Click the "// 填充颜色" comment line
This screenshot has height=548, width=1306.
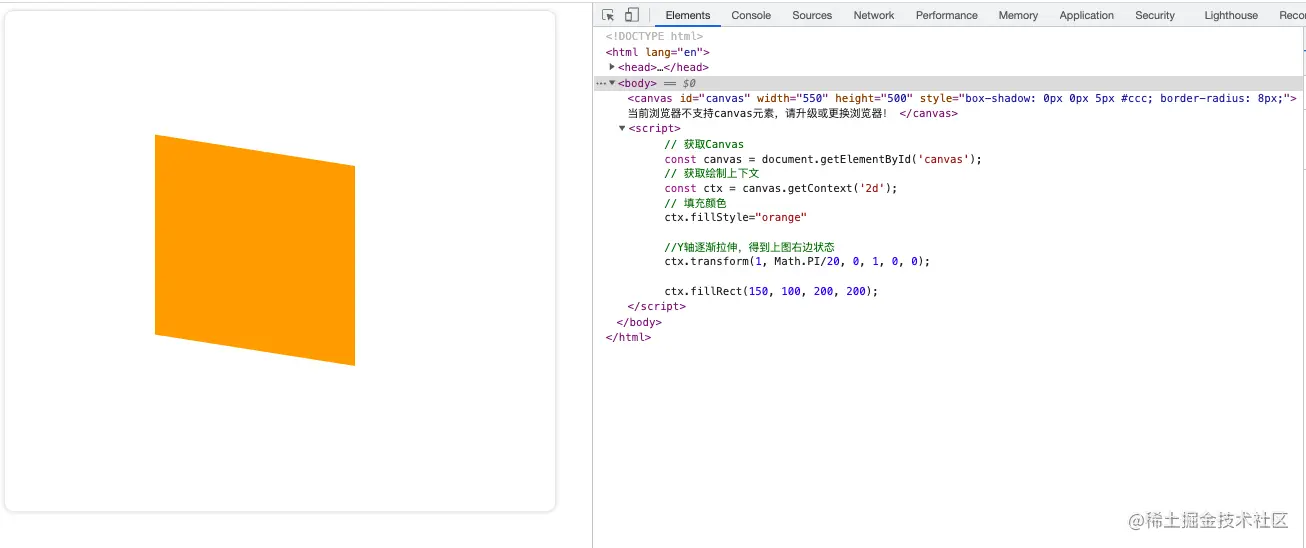pos(695,203)
